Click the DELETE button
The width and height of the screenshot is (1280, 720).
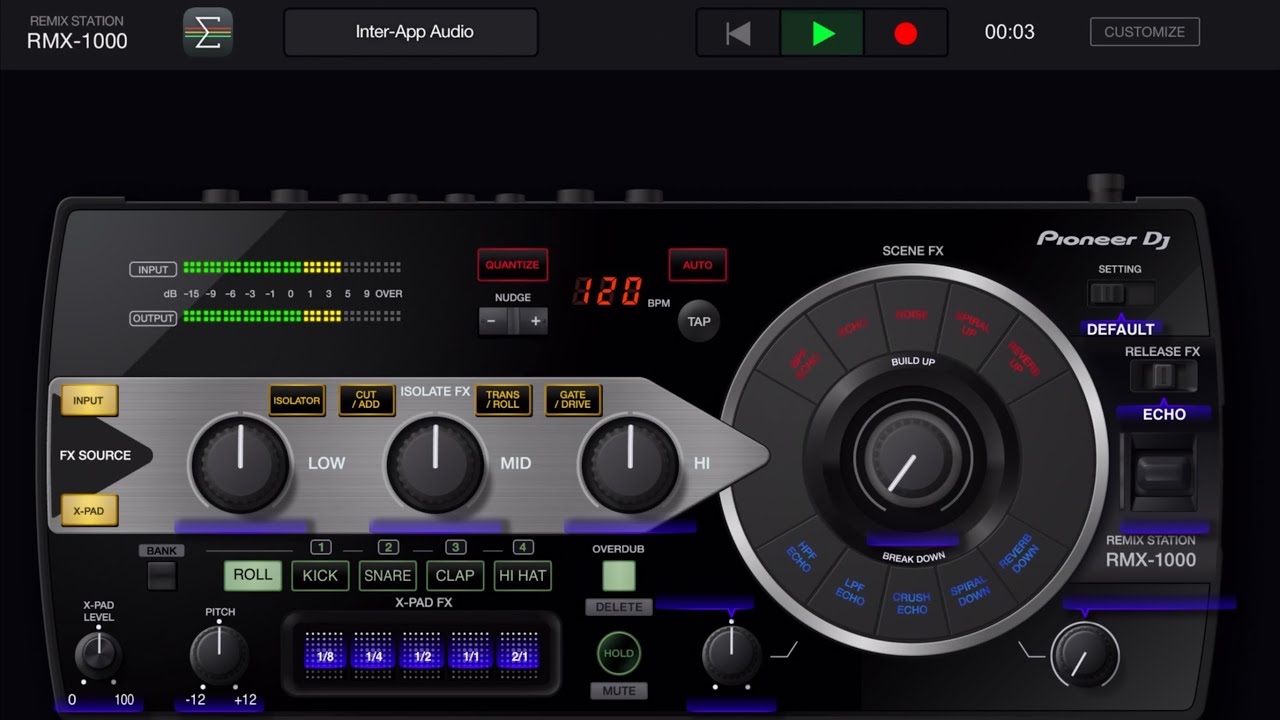619,607
